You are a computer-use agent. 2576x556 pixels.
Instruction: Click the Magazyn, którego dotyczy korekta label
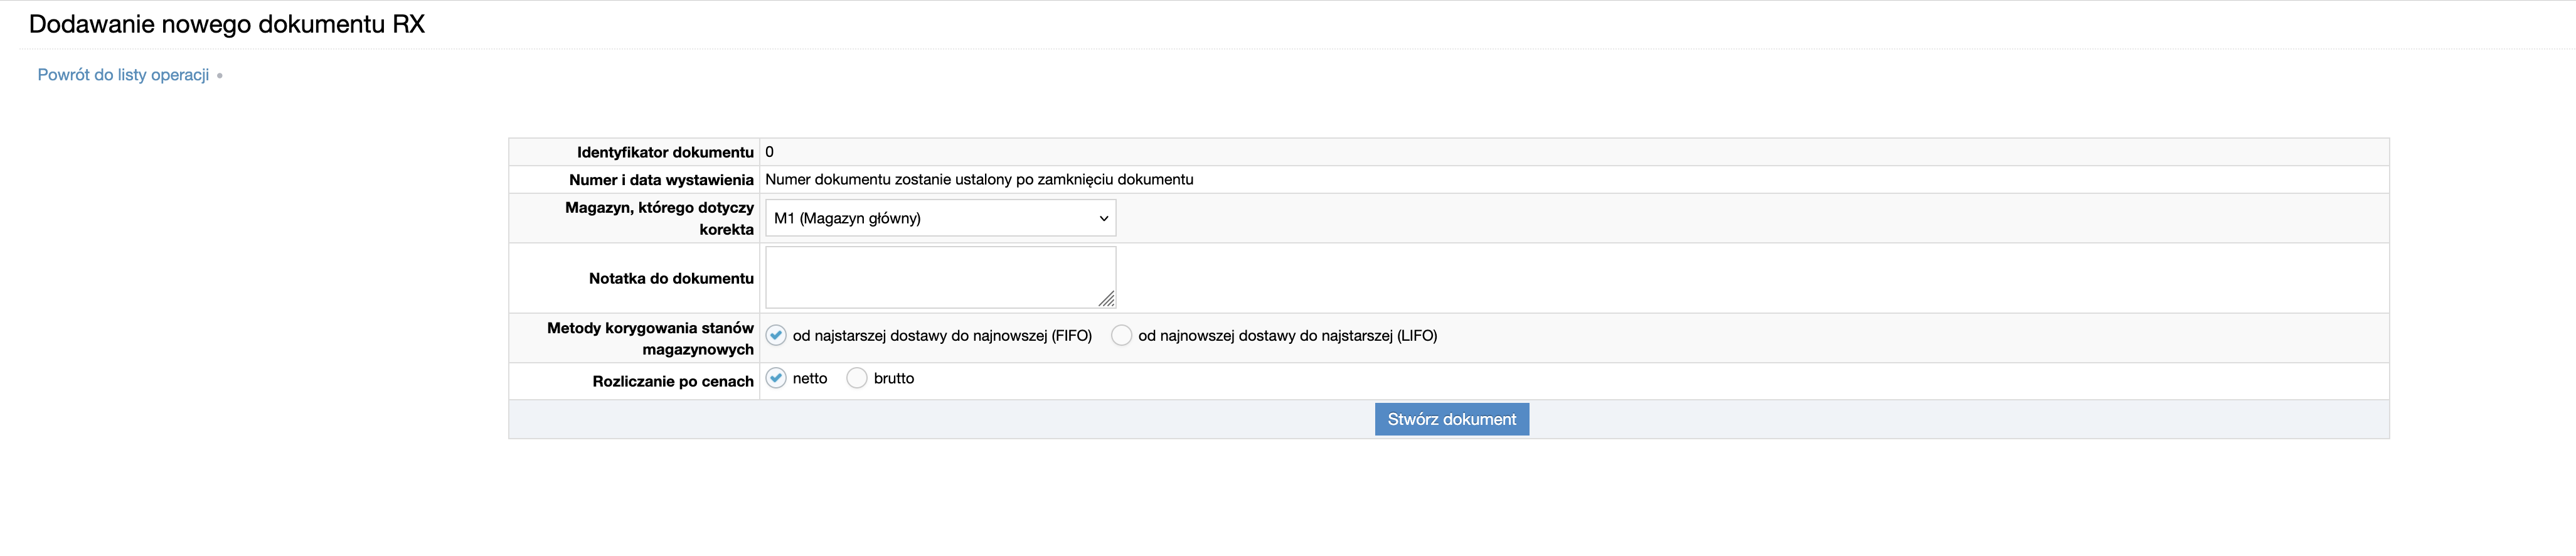(x=659, y=218)
